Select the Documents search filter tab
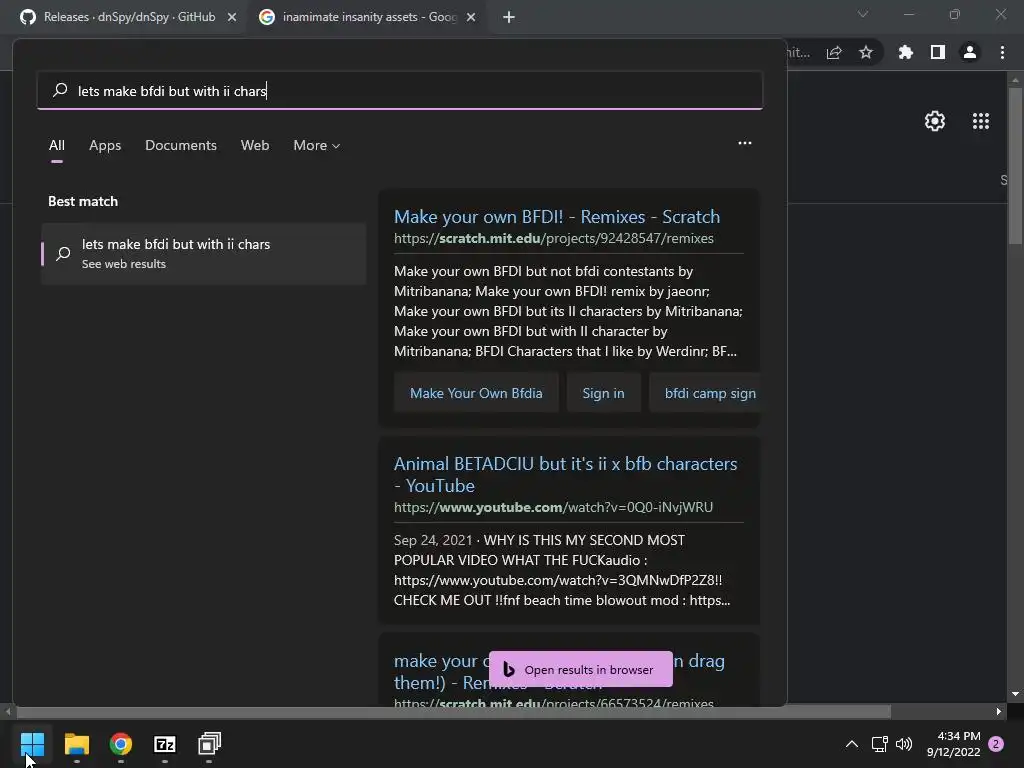Image resolution: width=1024 pixels, height=768 pixels. pos(181,145)
